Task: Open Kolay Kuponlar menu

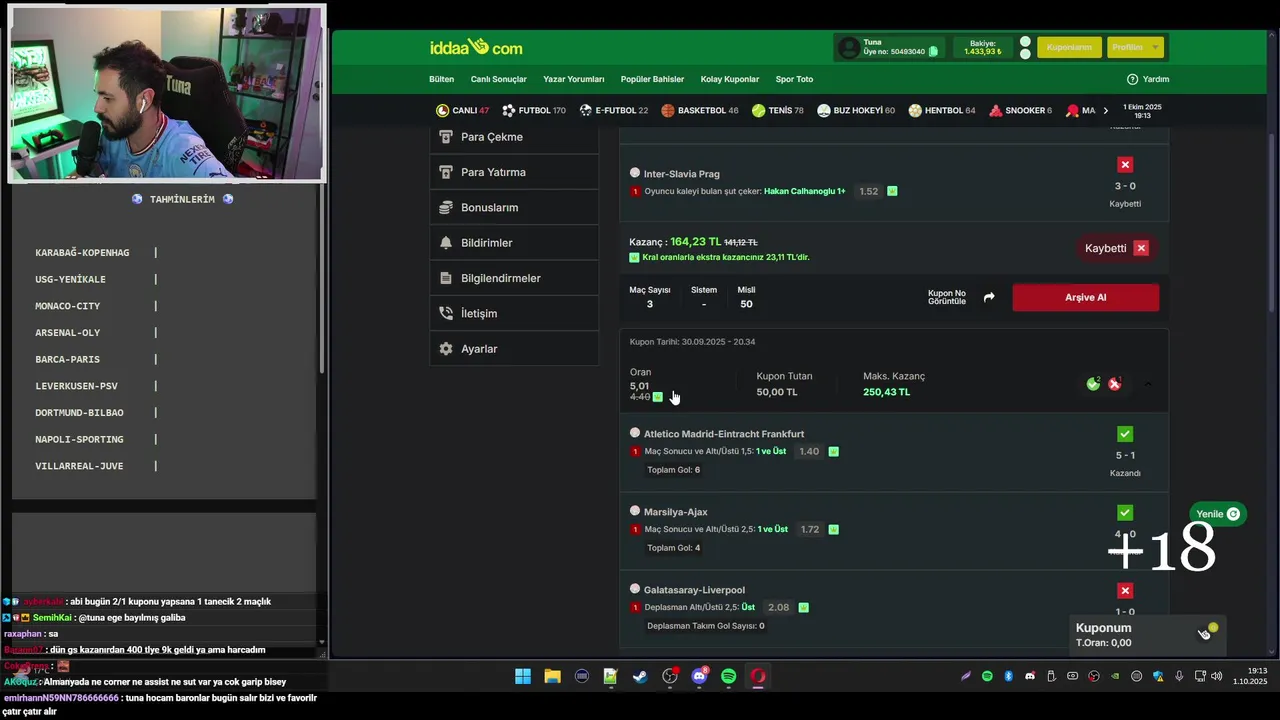Action: 730,79
